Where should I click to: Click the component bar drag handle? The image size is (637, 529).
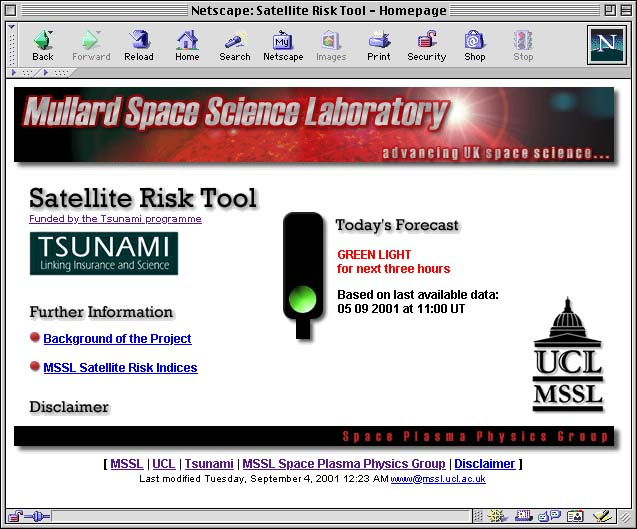click(x=478, y=516)
